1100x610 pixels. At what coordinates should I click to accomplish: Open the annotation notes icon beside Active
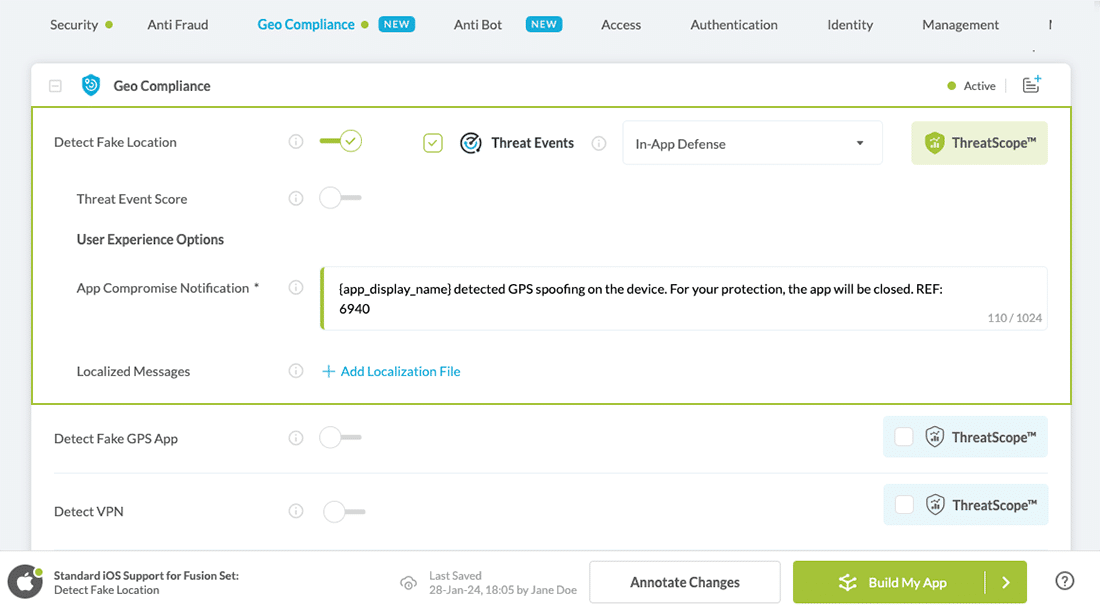tap(1031, 85)
